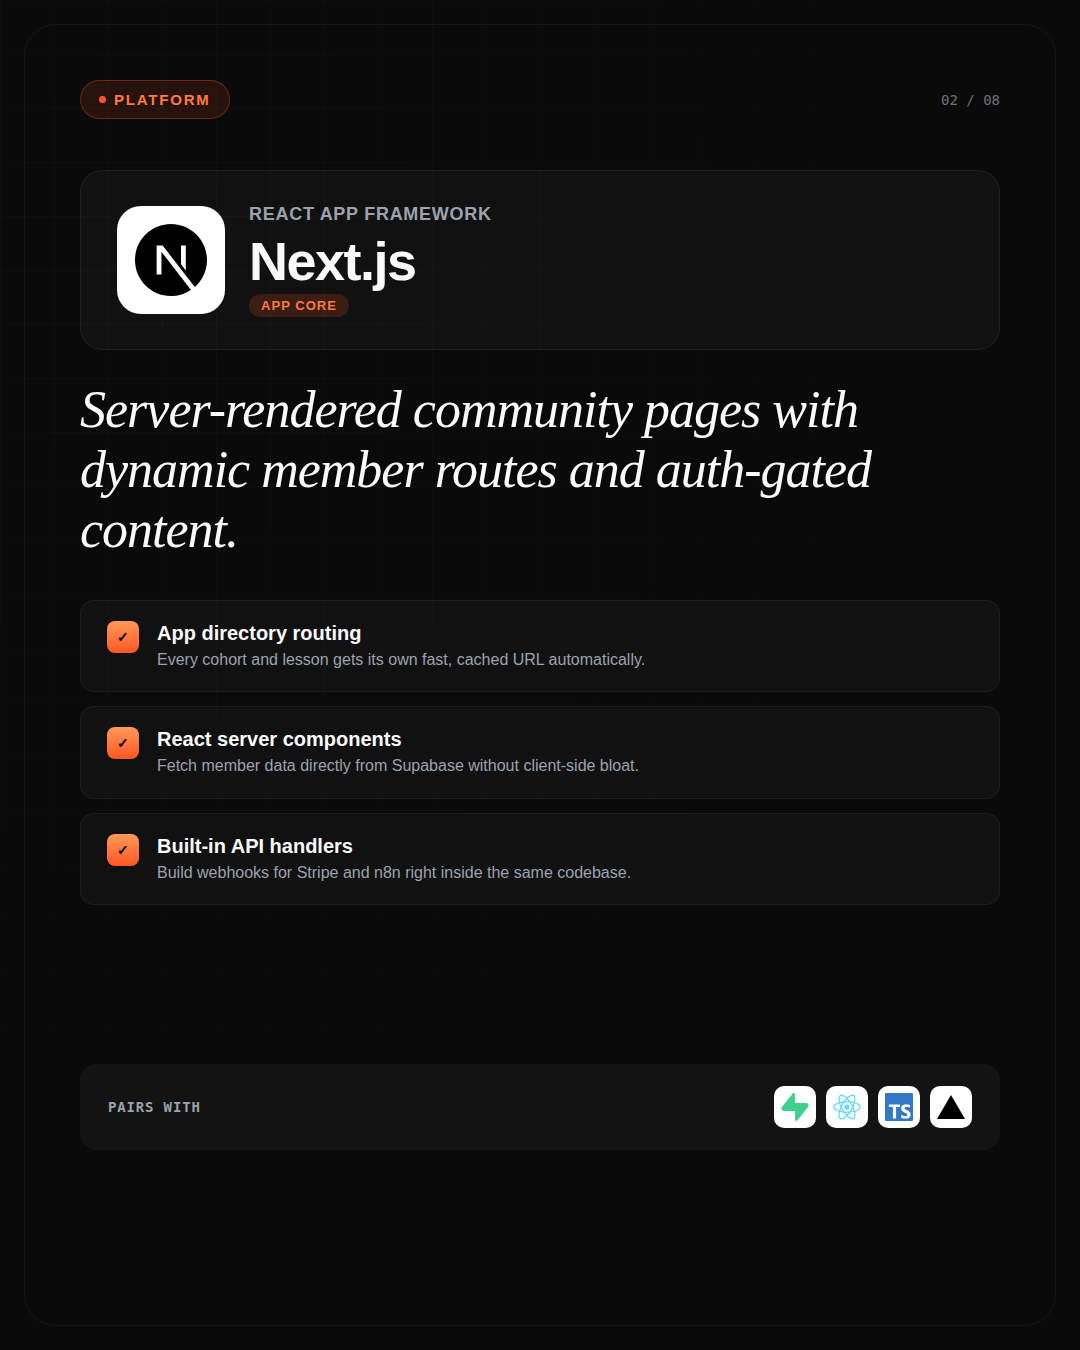Click the React atom icon
1080x1350 pixels.
[847, 1107]
